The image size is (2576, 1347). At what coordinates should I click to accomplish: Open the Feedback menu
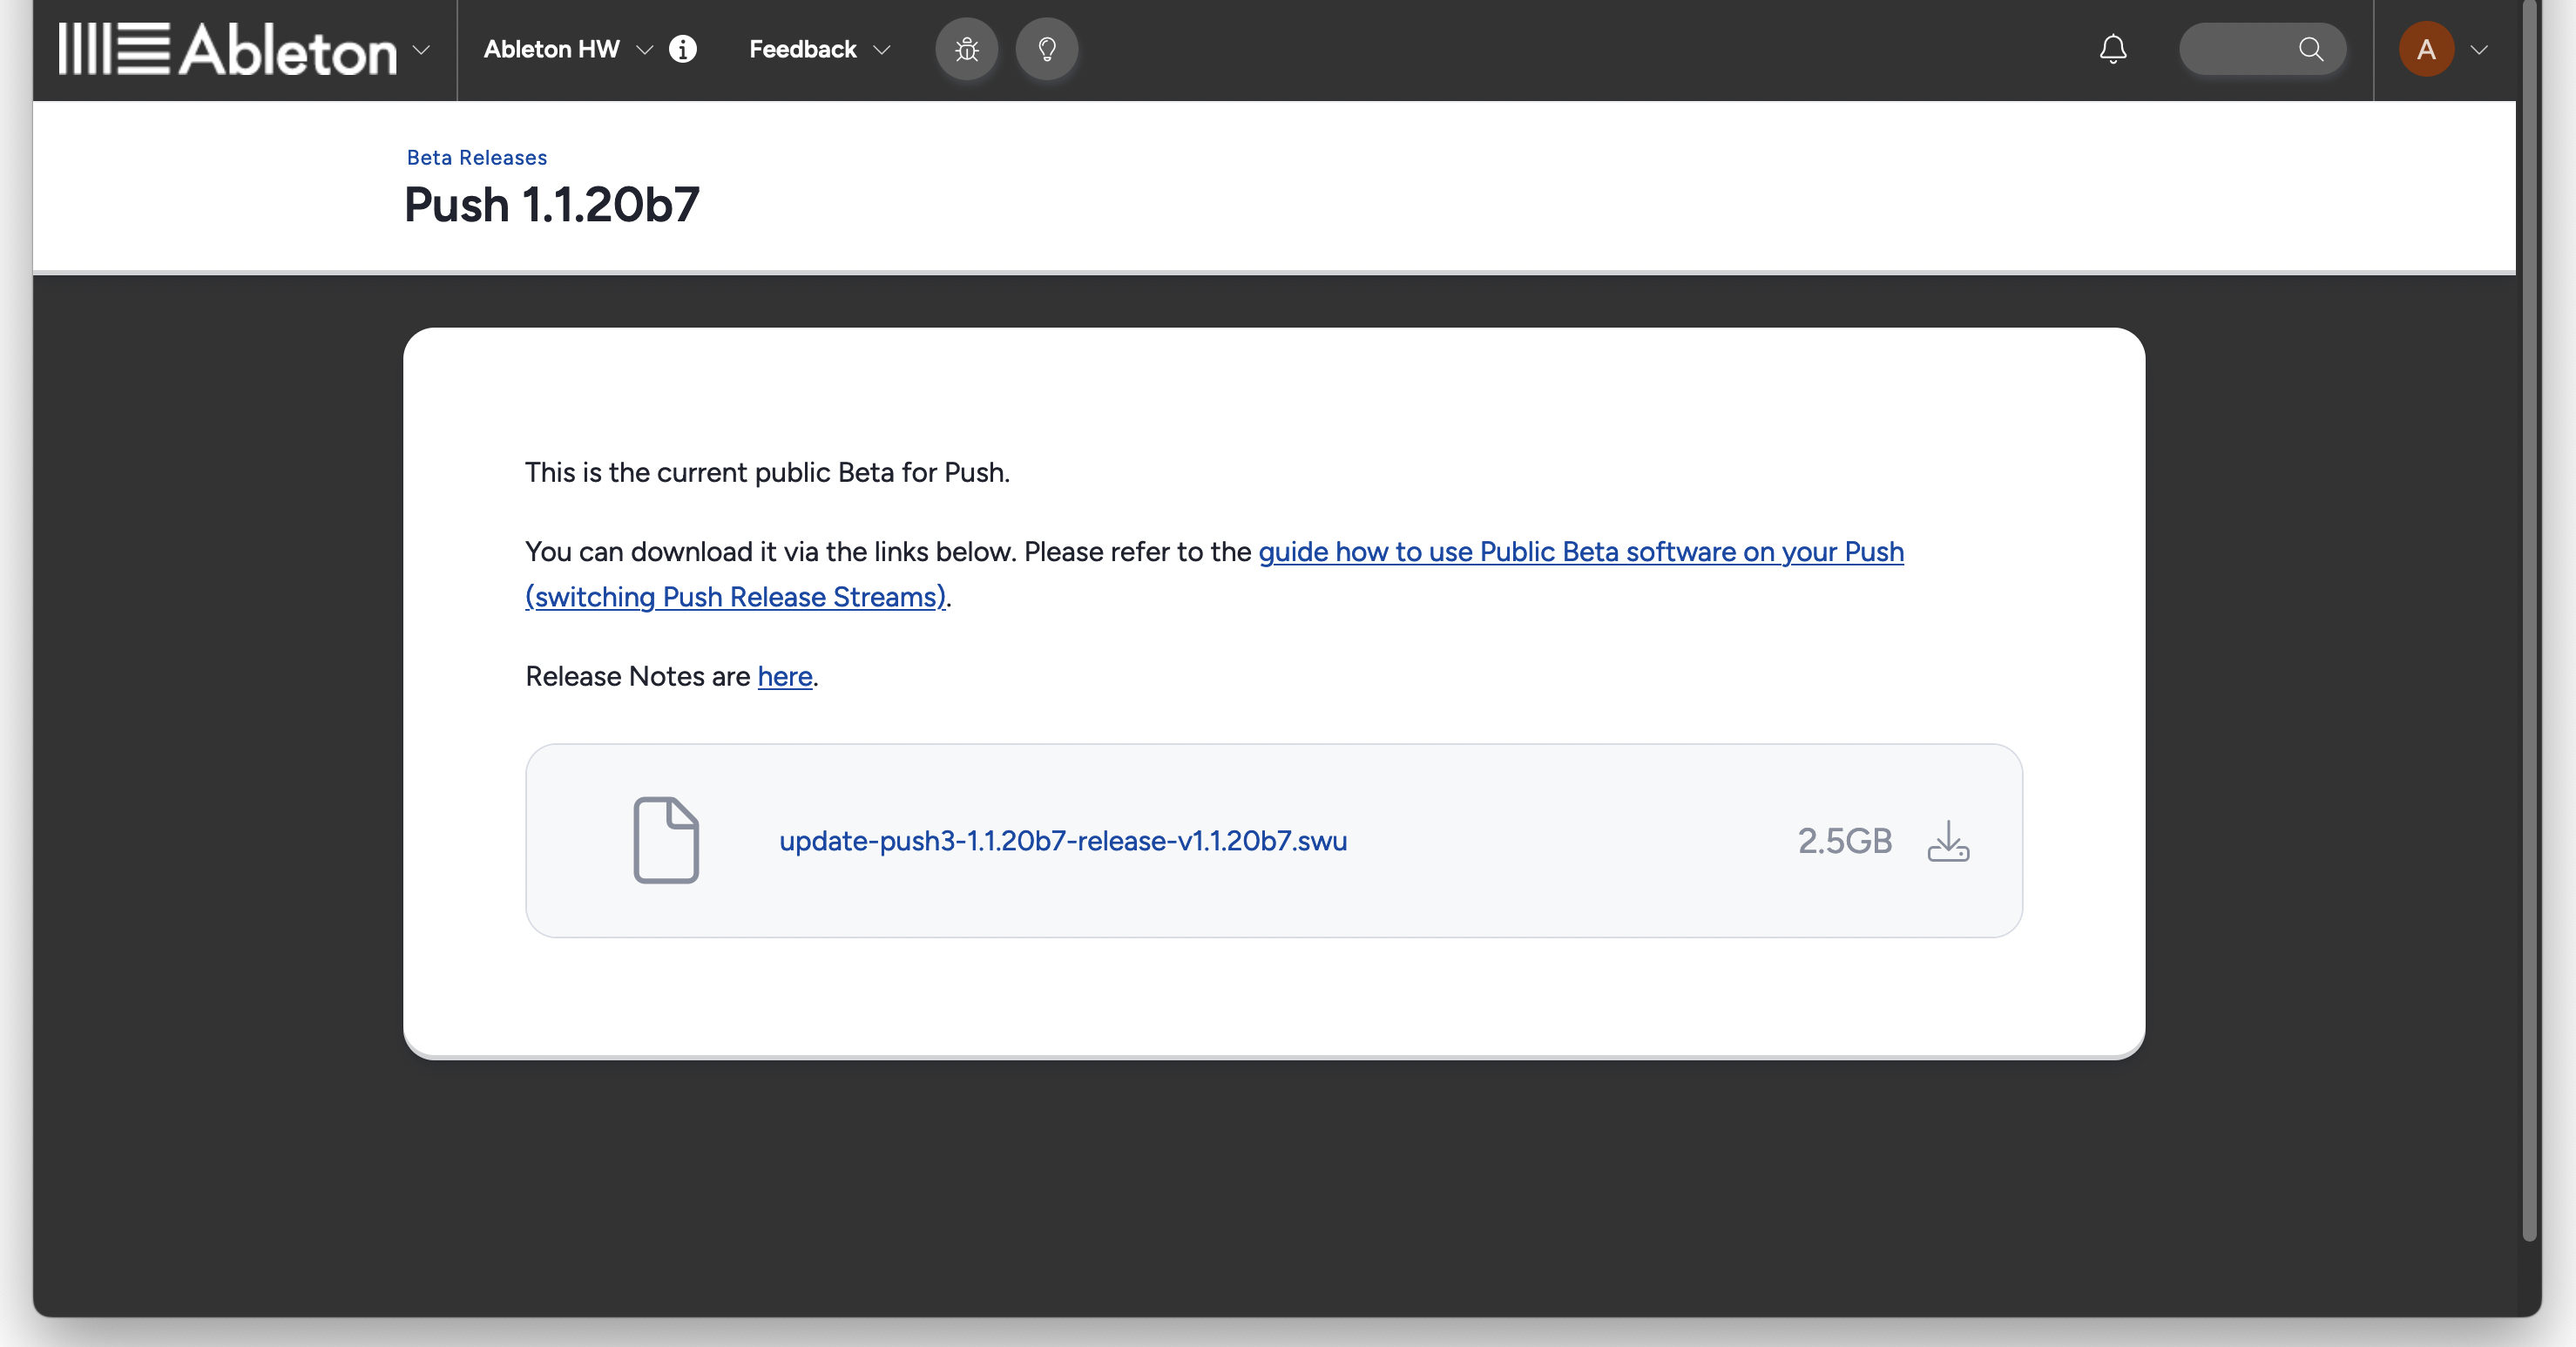point(802,49)
